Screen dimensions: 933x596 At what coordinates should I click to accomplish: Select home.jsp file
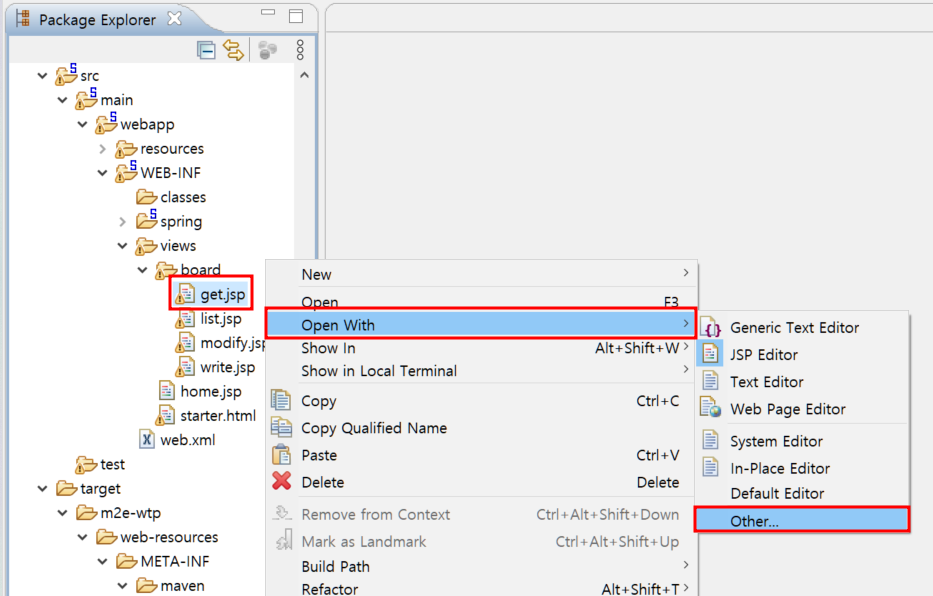point(211,391)
